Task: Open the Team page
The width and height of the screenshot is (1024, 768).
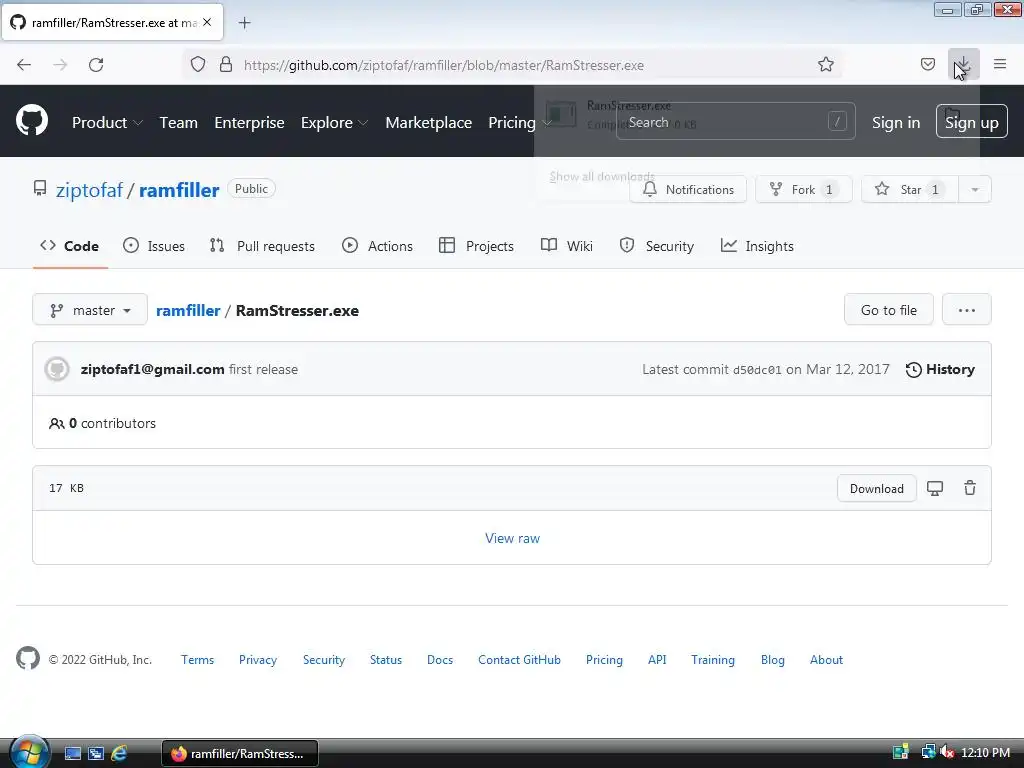Action: [x=178, y=122]
